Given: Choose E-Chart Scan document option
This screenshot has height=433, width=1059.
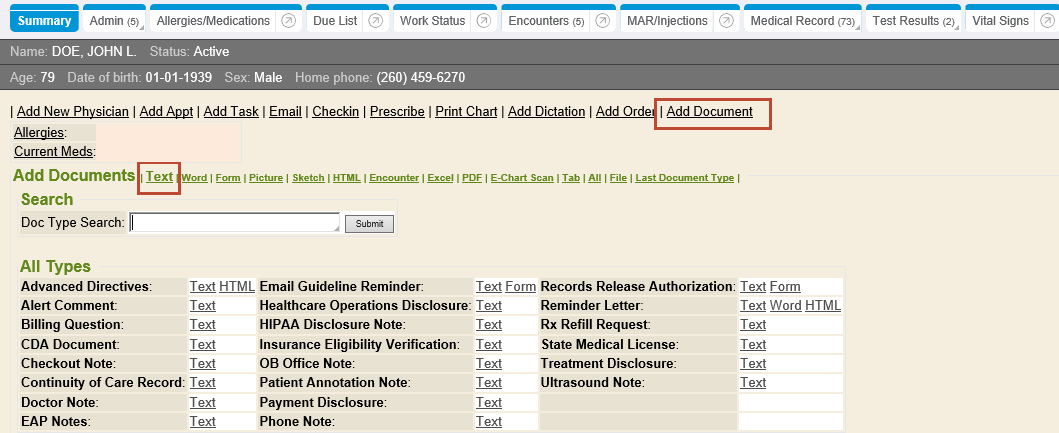Looking at the screenshot, I should pos(522,178).
